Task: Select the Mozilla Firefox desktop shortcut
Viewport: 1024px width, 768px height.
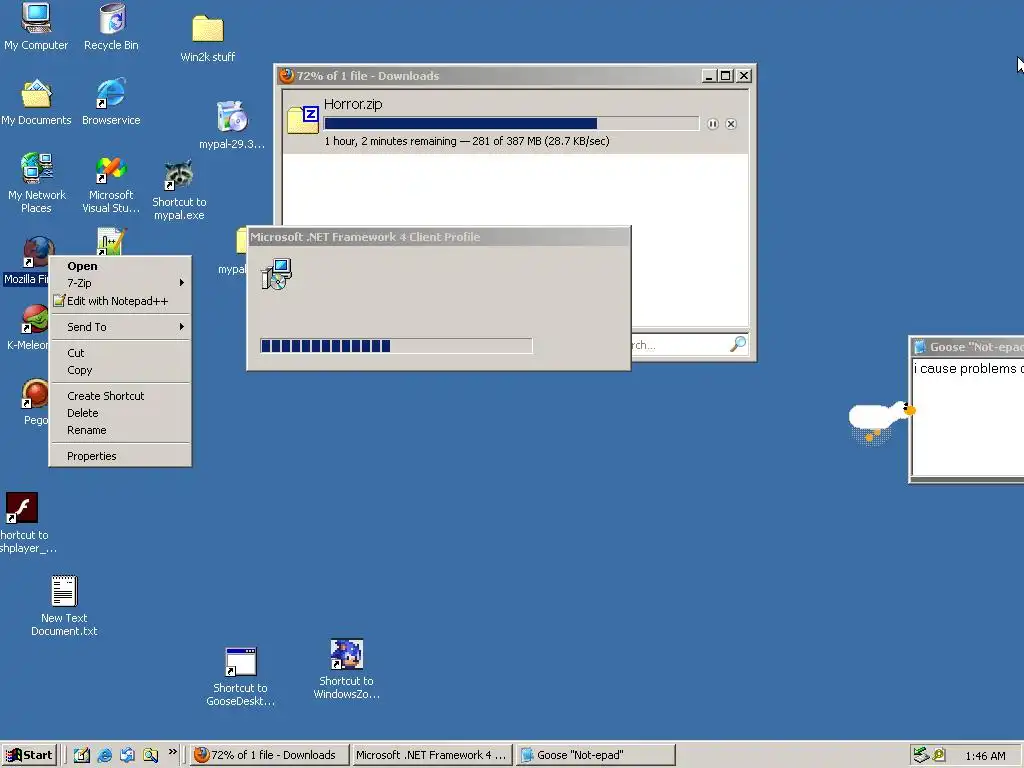Action: coord(37,252)
